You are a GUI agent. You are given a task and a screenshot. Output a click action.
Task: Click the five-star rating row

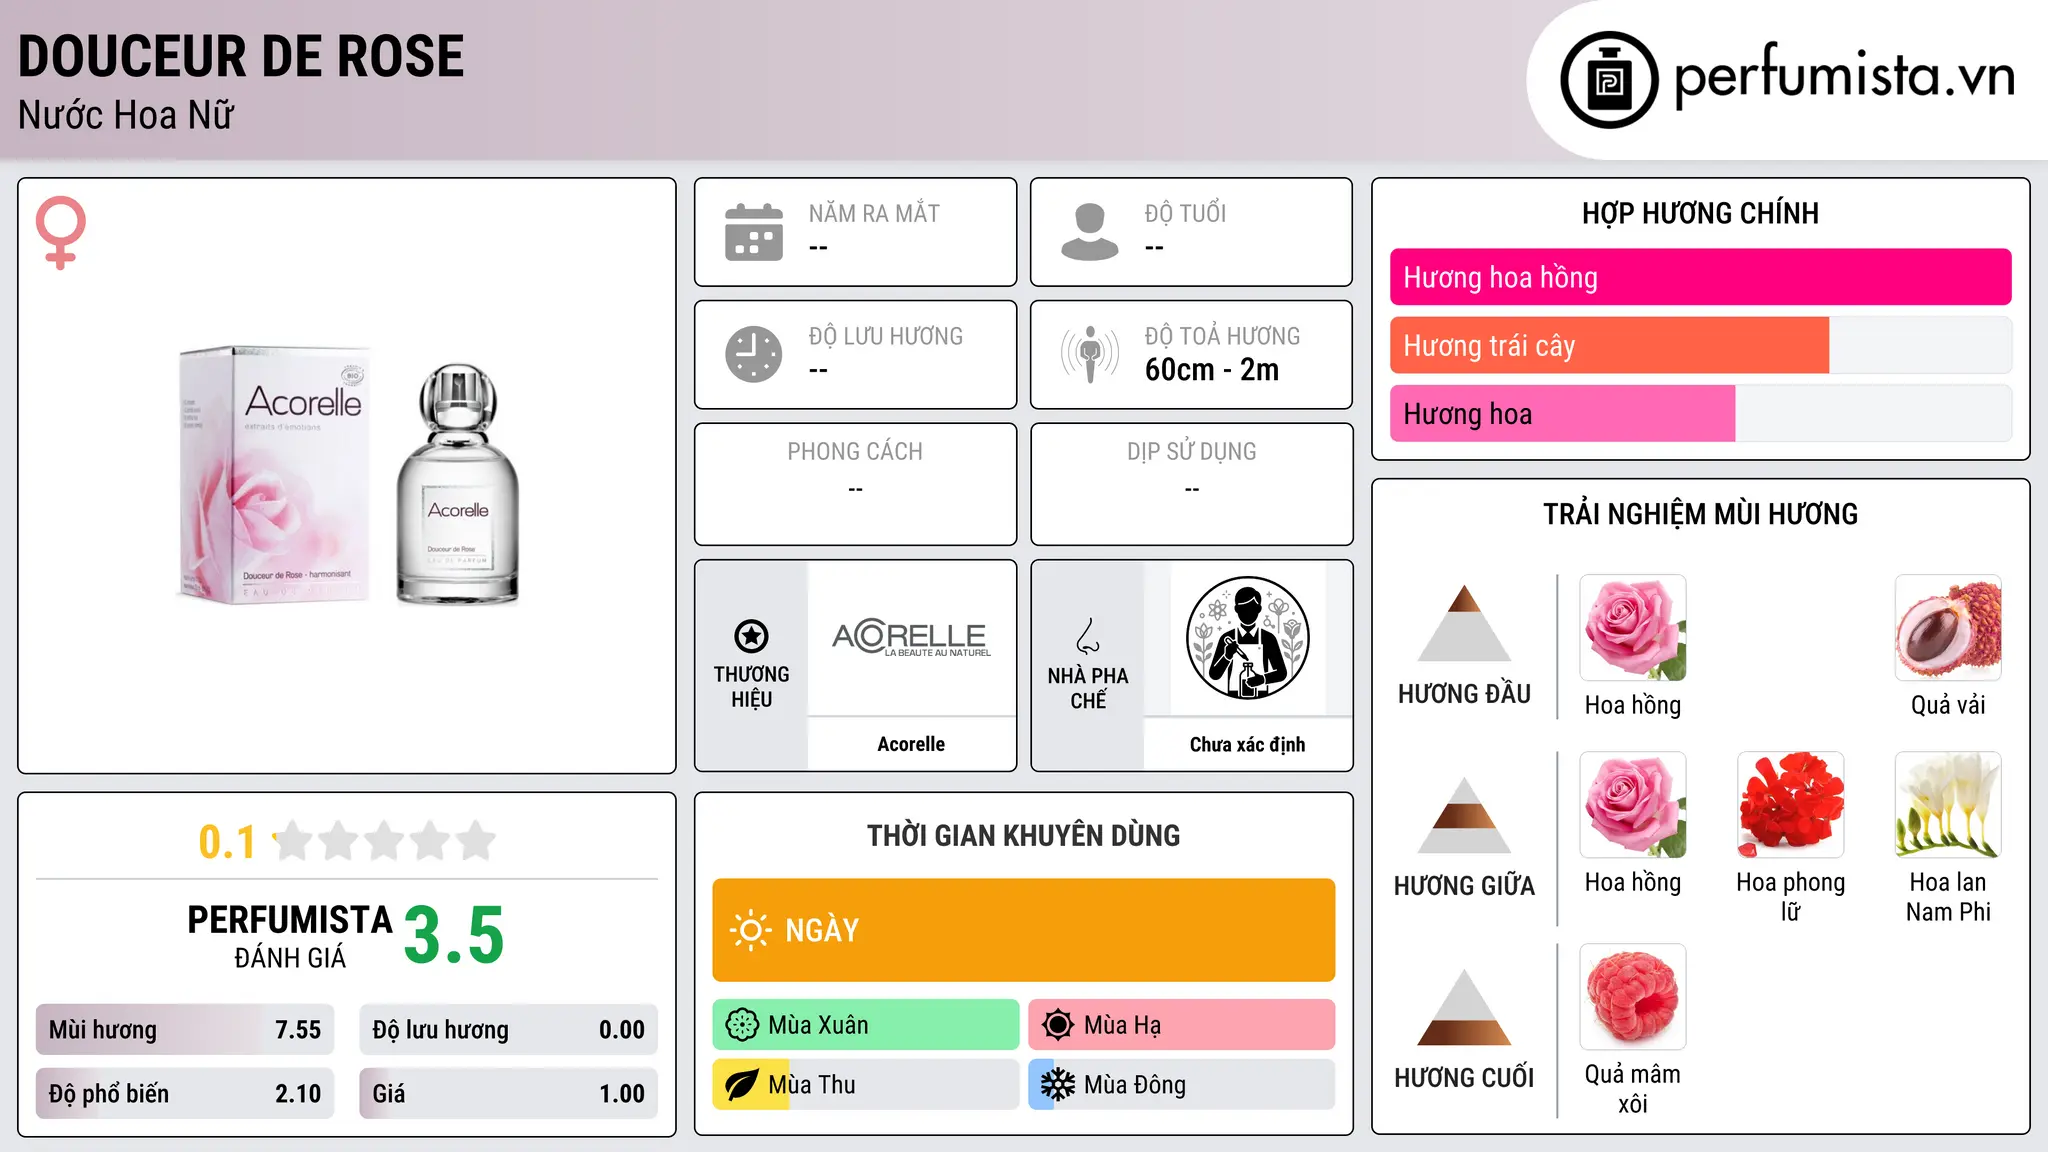(x=384, y=841)
